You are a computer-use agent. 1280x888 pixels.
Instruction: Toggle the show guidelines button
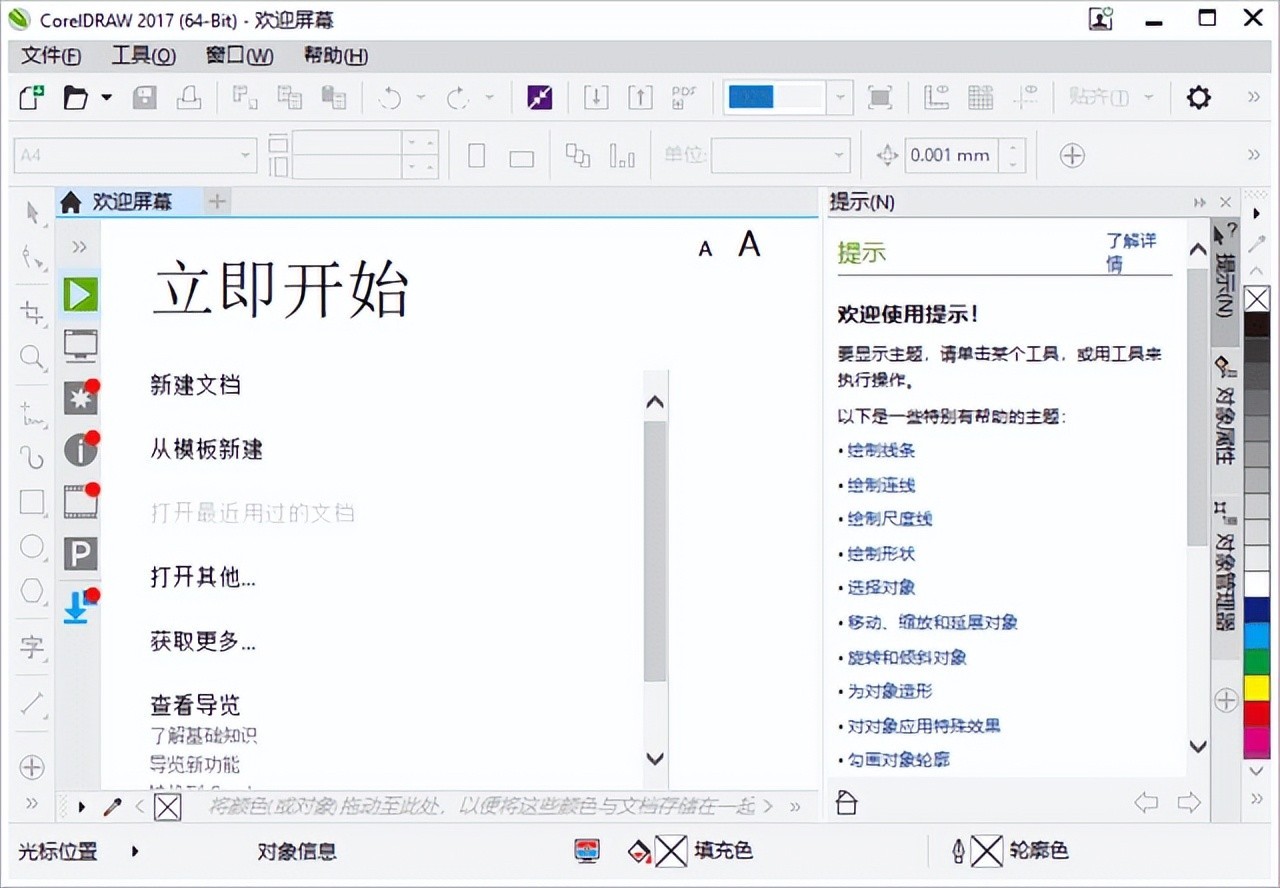(1024, 97)
